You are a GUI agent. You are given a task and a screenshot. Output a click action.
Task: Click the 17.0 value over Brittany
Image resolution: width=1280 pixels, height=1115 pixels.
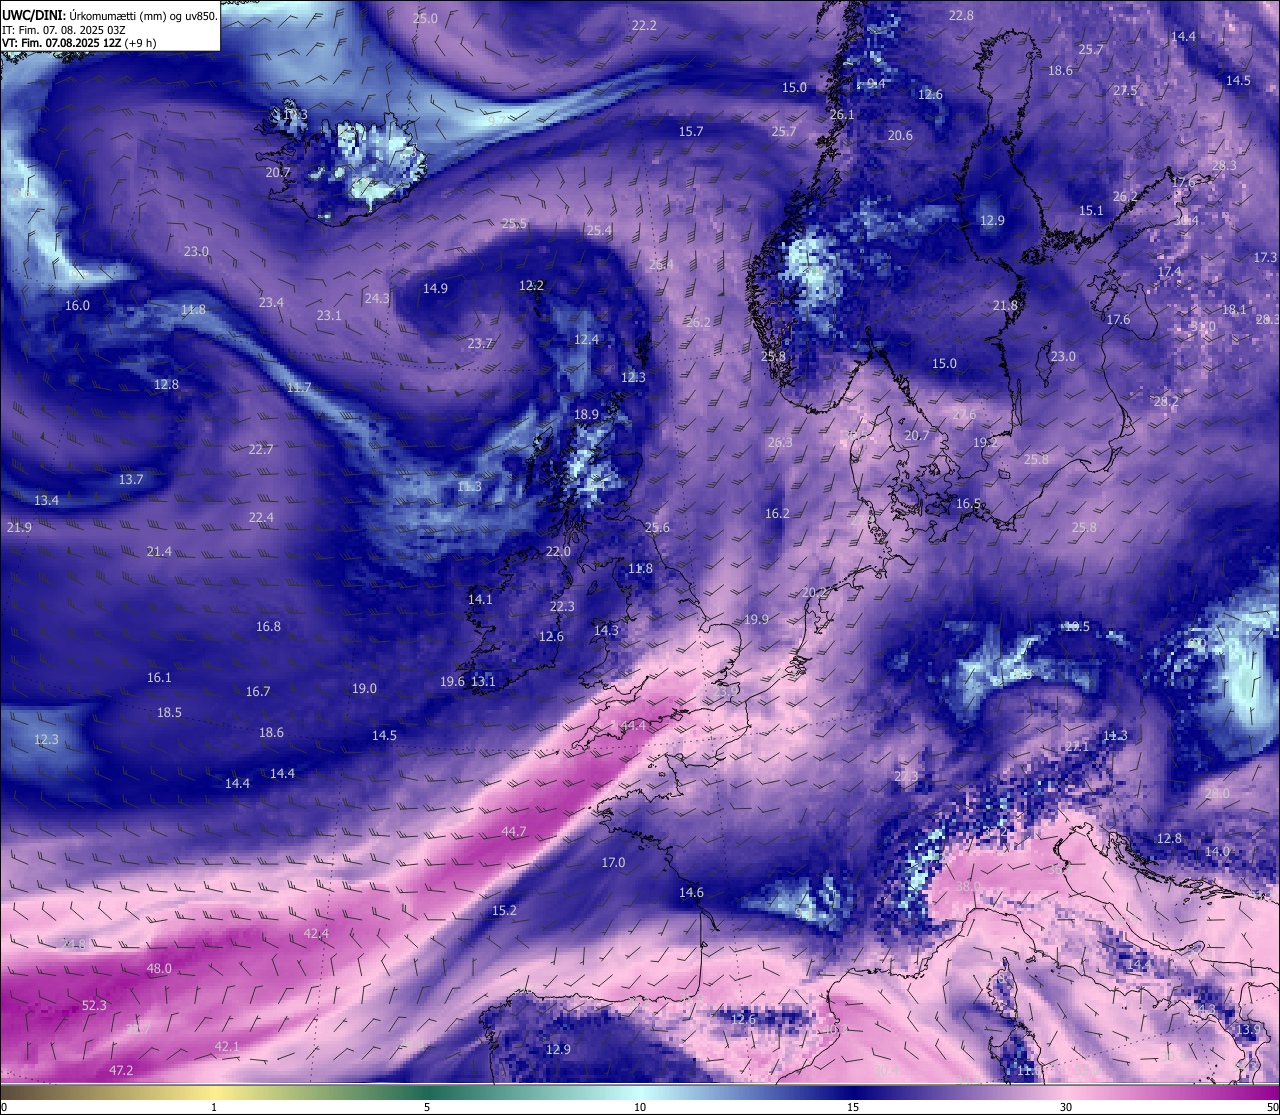tap(613, 863)
